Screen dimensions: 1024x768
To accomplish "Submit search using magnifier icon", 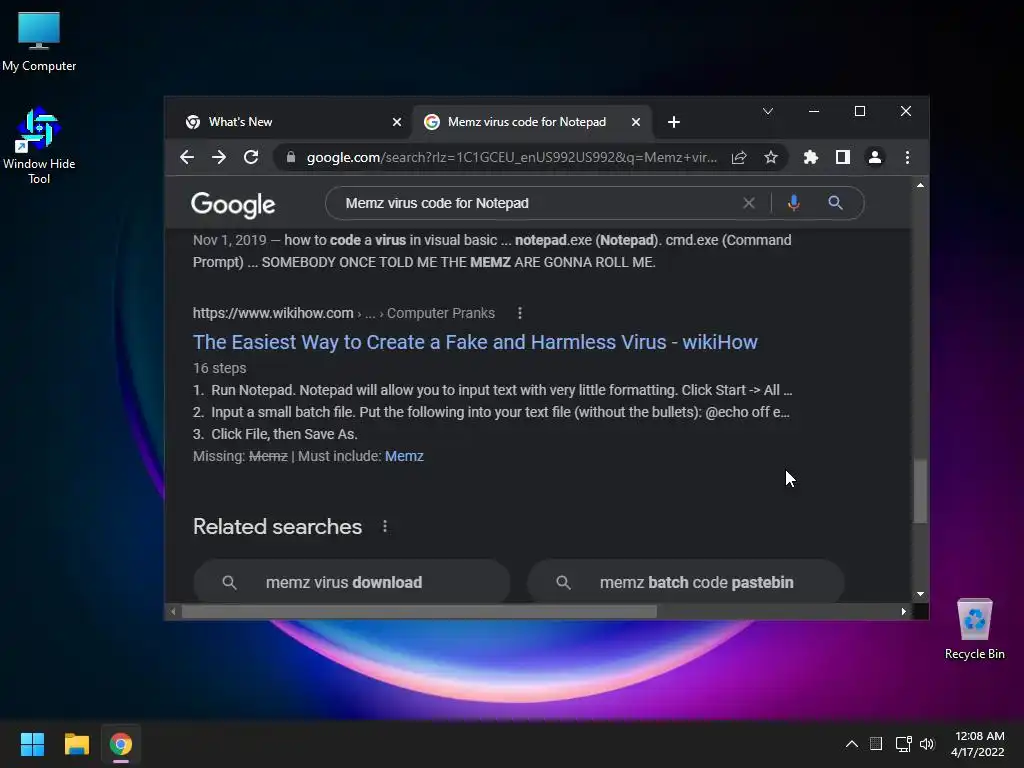I will click(835, 203).
